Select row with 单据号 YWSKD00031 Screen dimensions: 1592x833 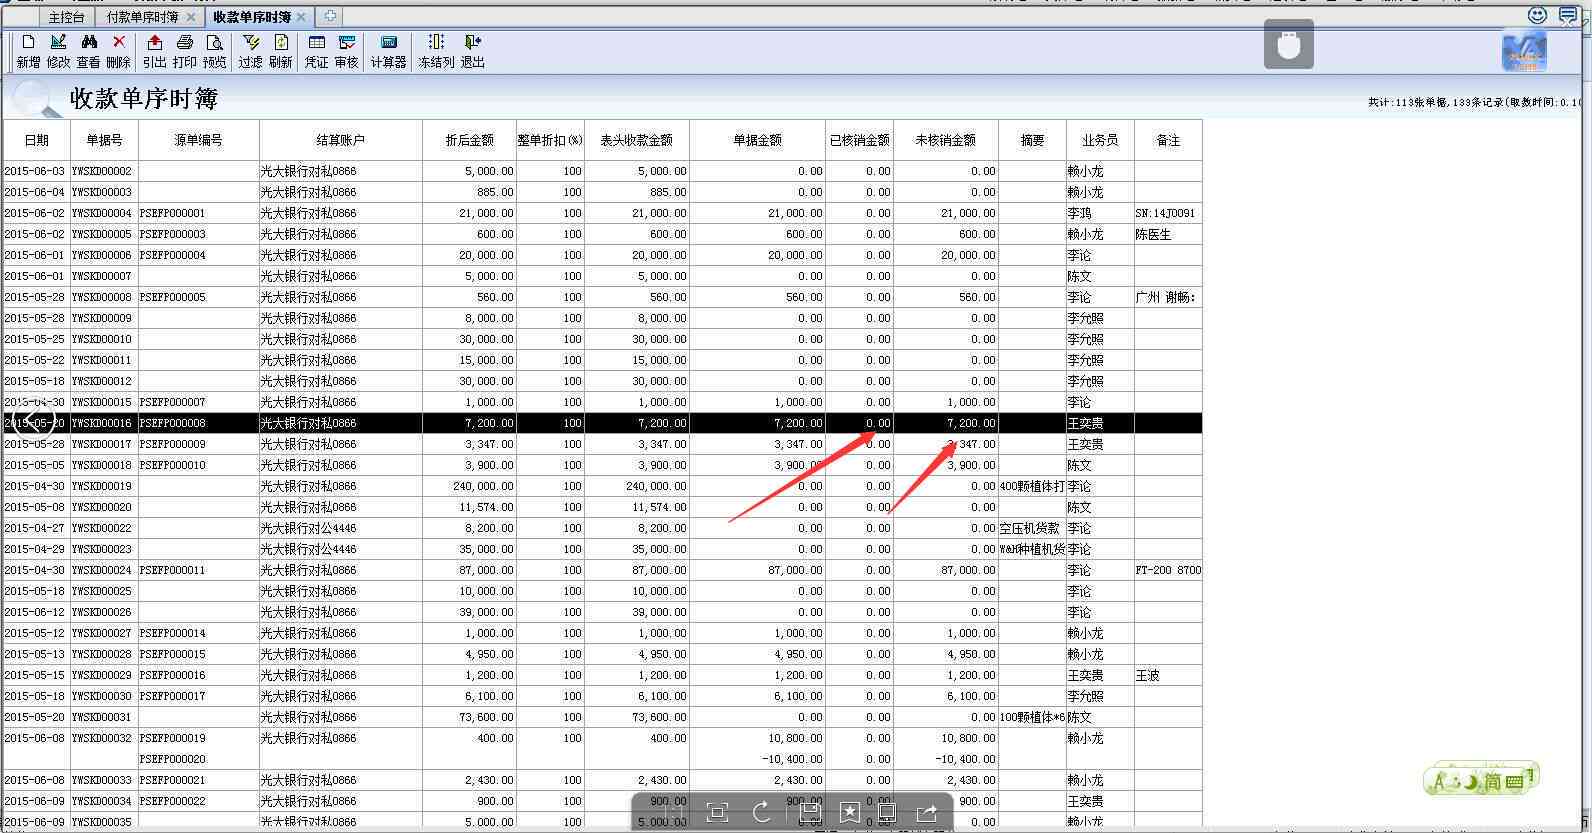(602, 717)
